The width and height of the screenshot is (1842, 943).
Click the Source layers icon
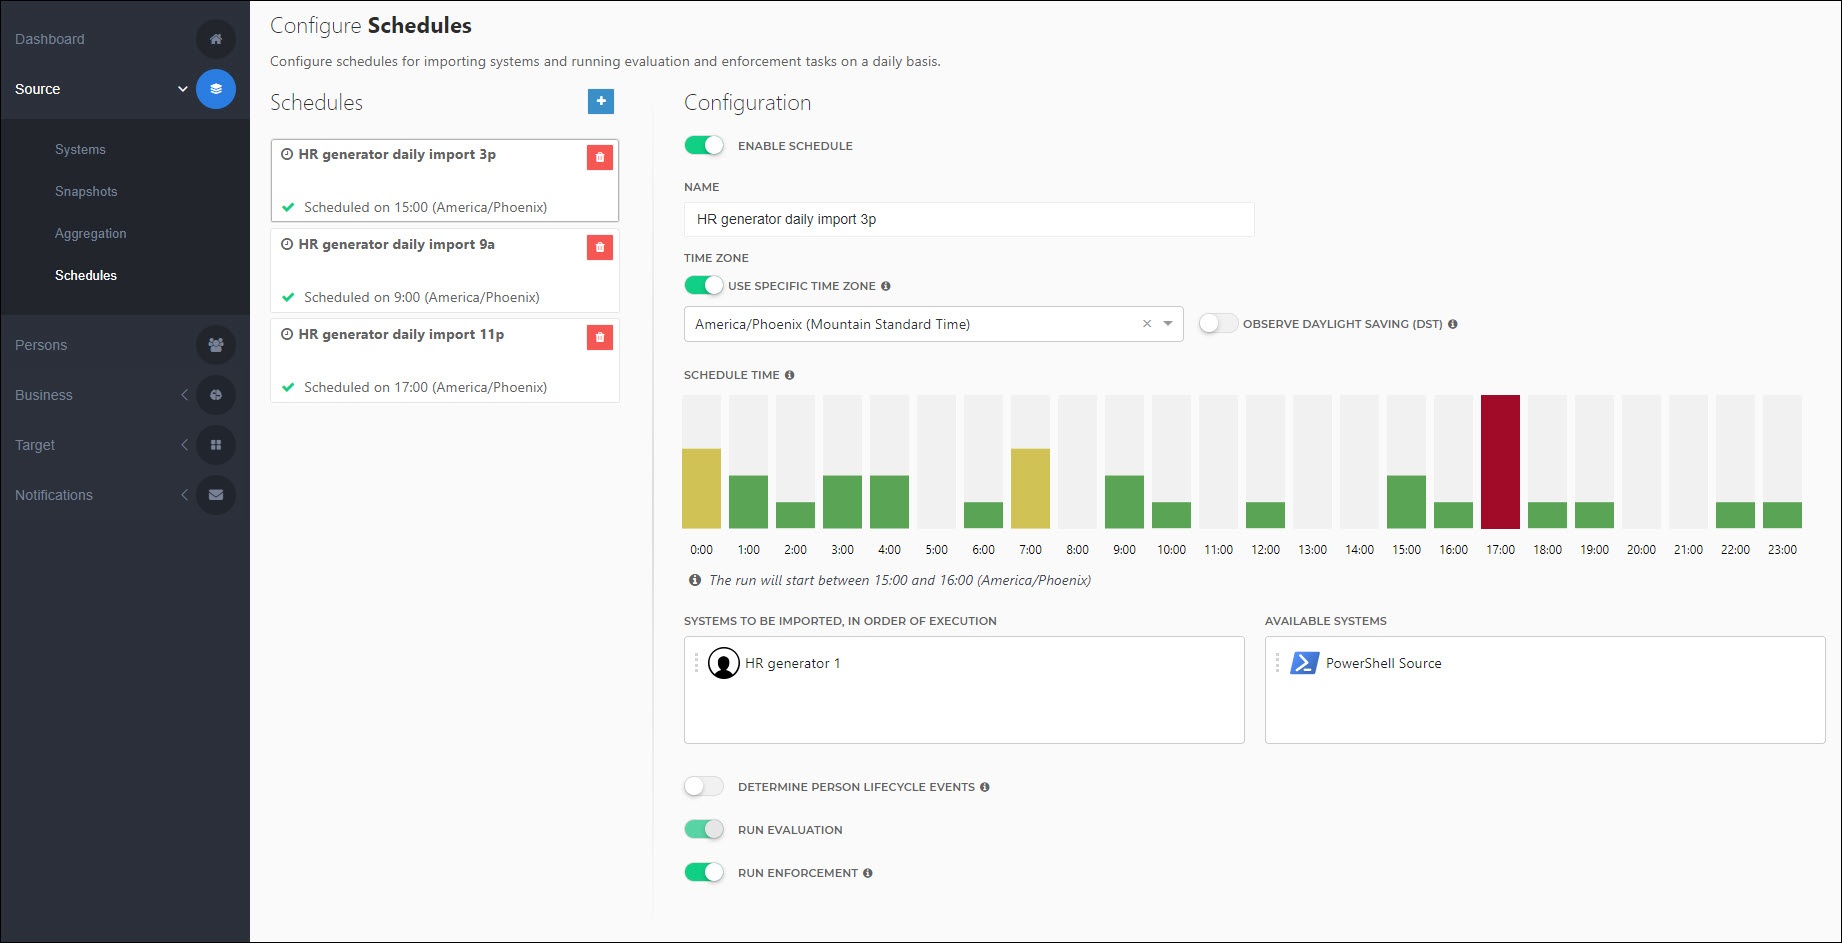pos(216,89)
